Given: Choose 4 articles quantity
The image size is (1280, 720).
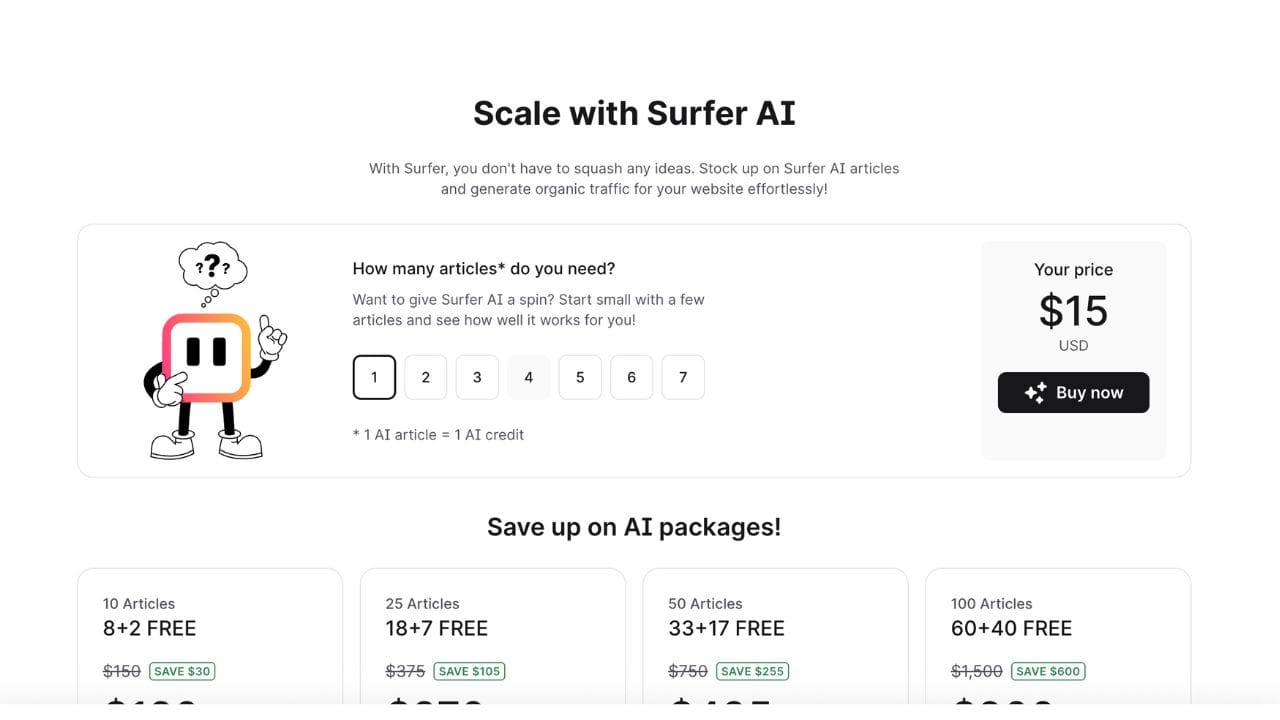Looking at the screenshot, I should [x=529, y=377].
